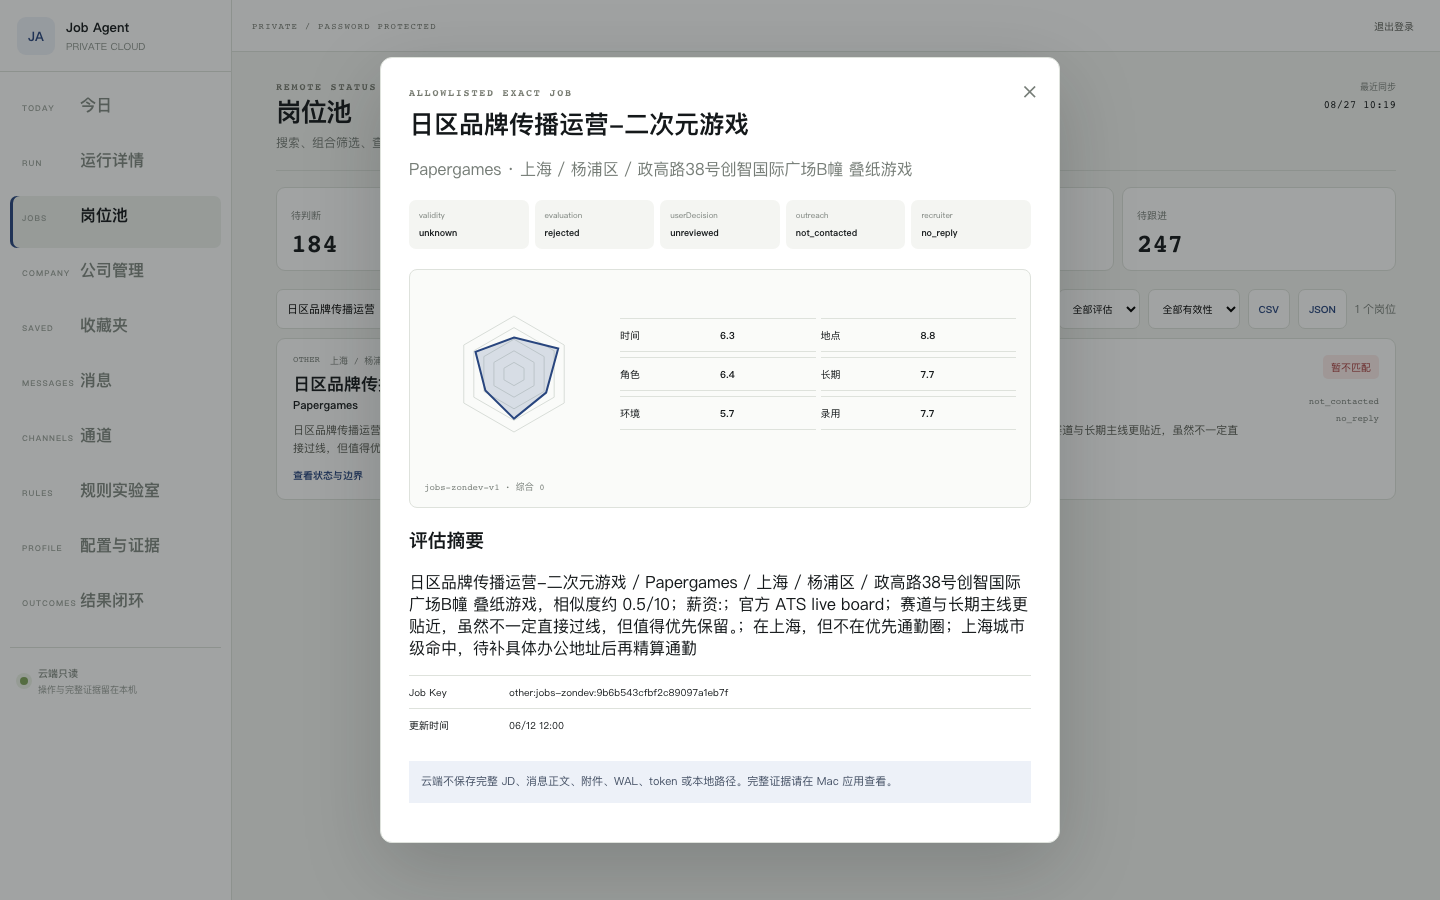
Task: Click the blue cloud storage notice
Action: coord(720,782)
